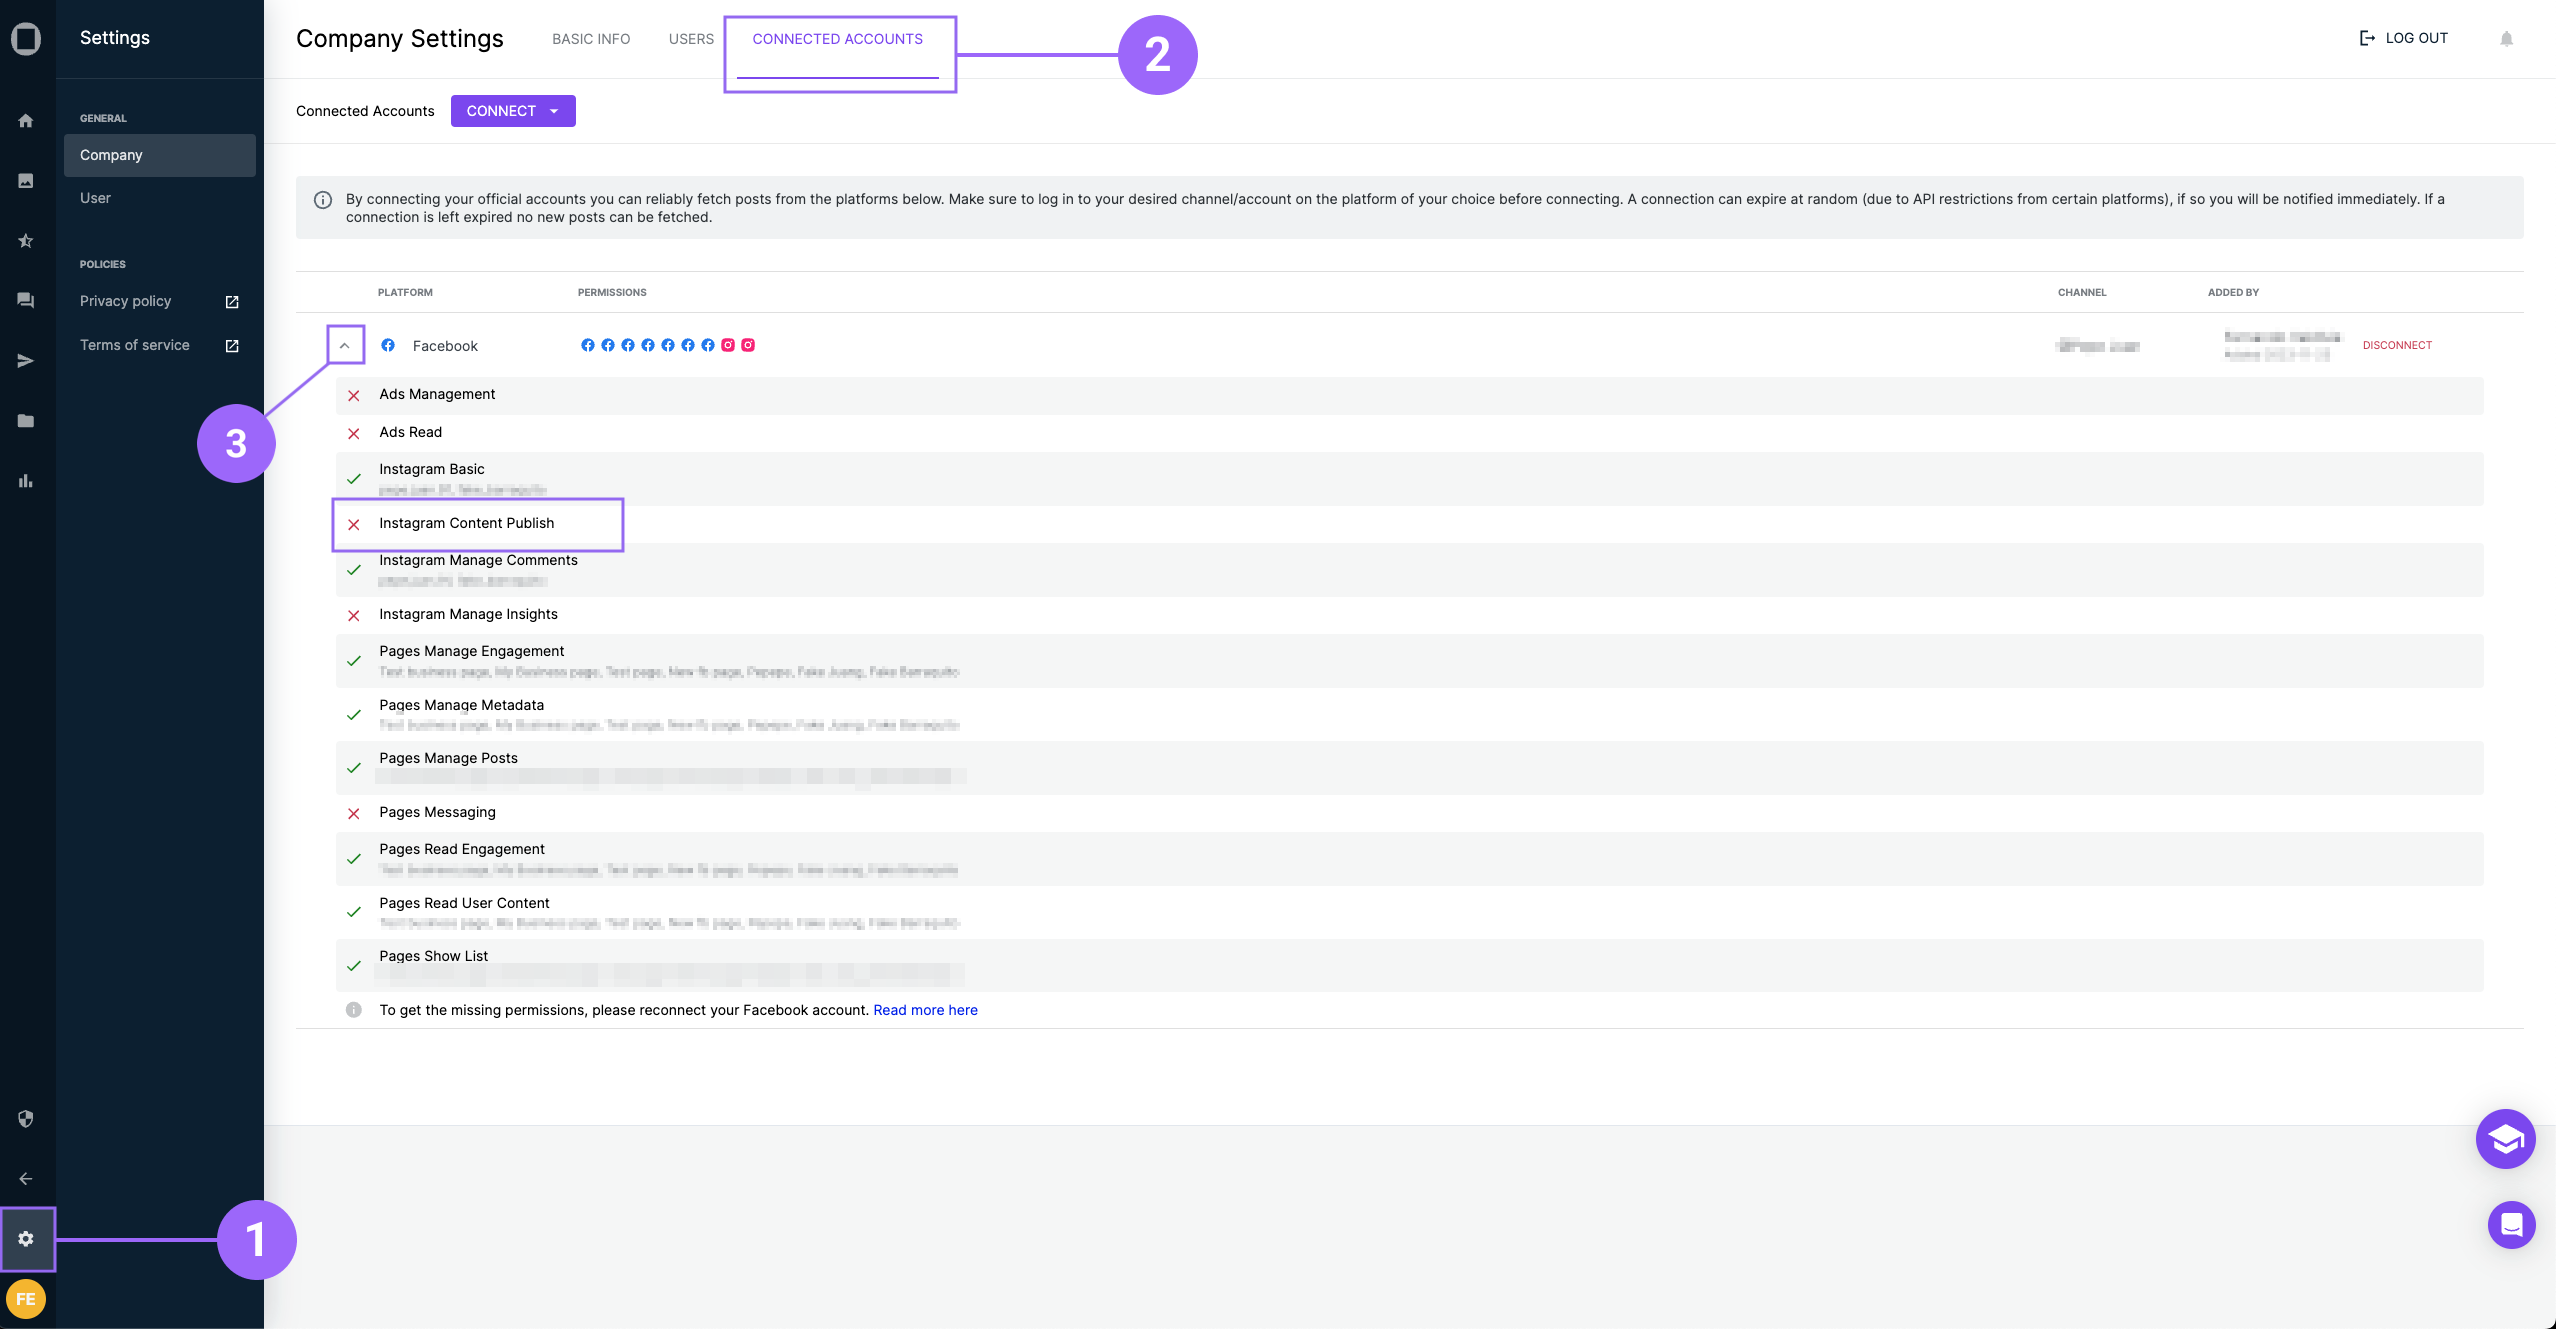Open the Read more here link
2556x1329 pixels.
click(x=925, y=1010)
